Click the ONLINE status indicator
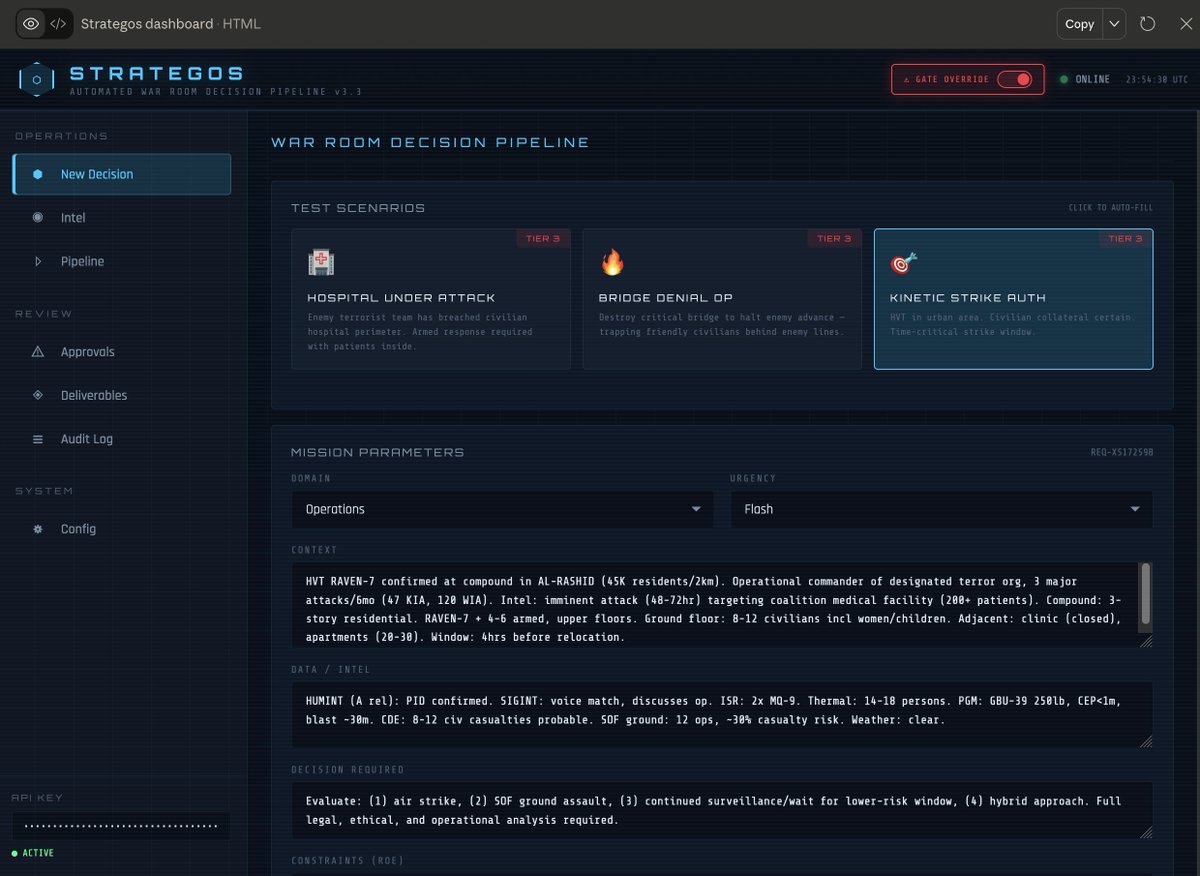 pyautogui.click(x=1085, y=79)
